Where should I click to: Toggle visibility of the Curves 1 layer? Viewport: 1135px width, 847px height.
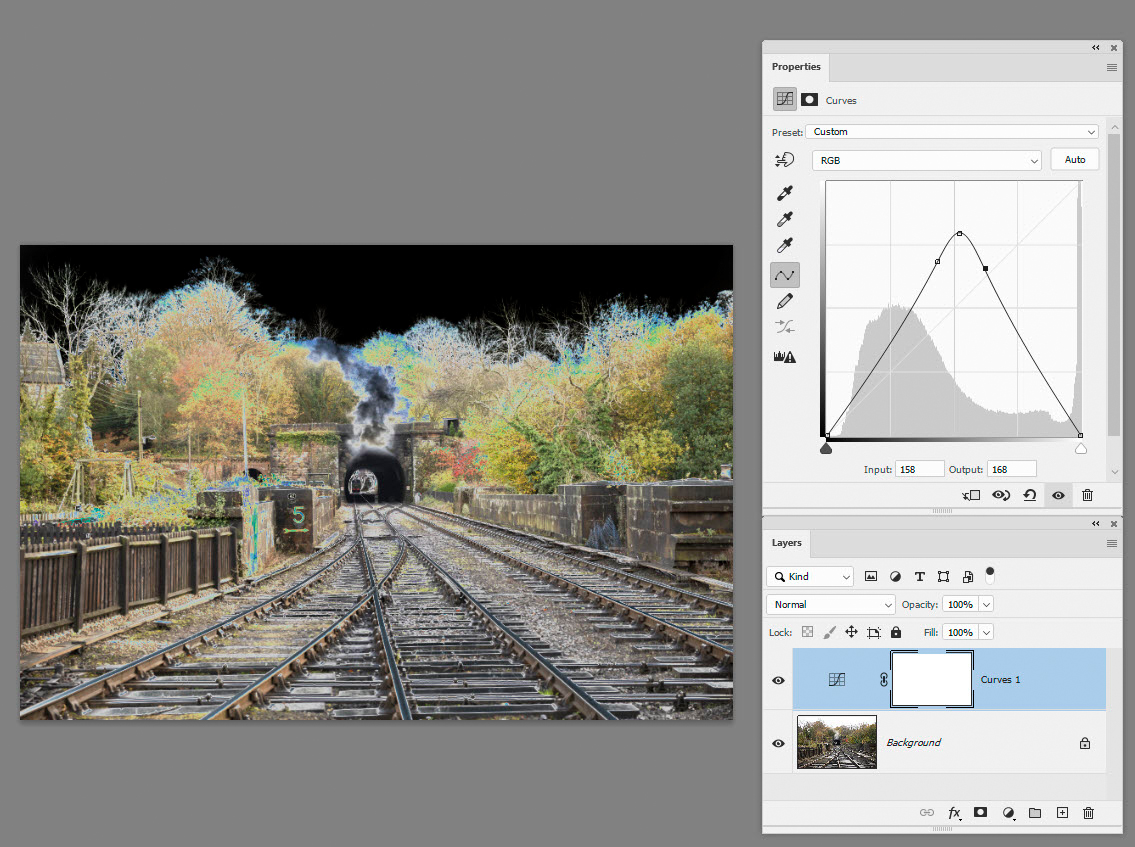pyautogui.click(x=778, y=679)
